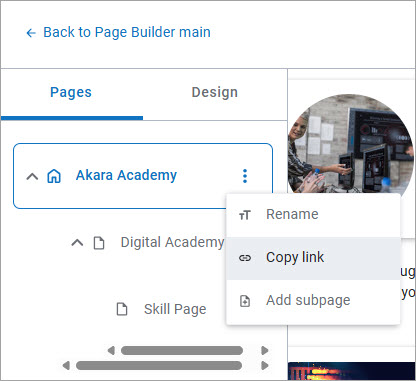Viewport: 416px width, 381px height.
Task: Open the three-dot menu for Akara Academy
Action: tap(245, 176)
